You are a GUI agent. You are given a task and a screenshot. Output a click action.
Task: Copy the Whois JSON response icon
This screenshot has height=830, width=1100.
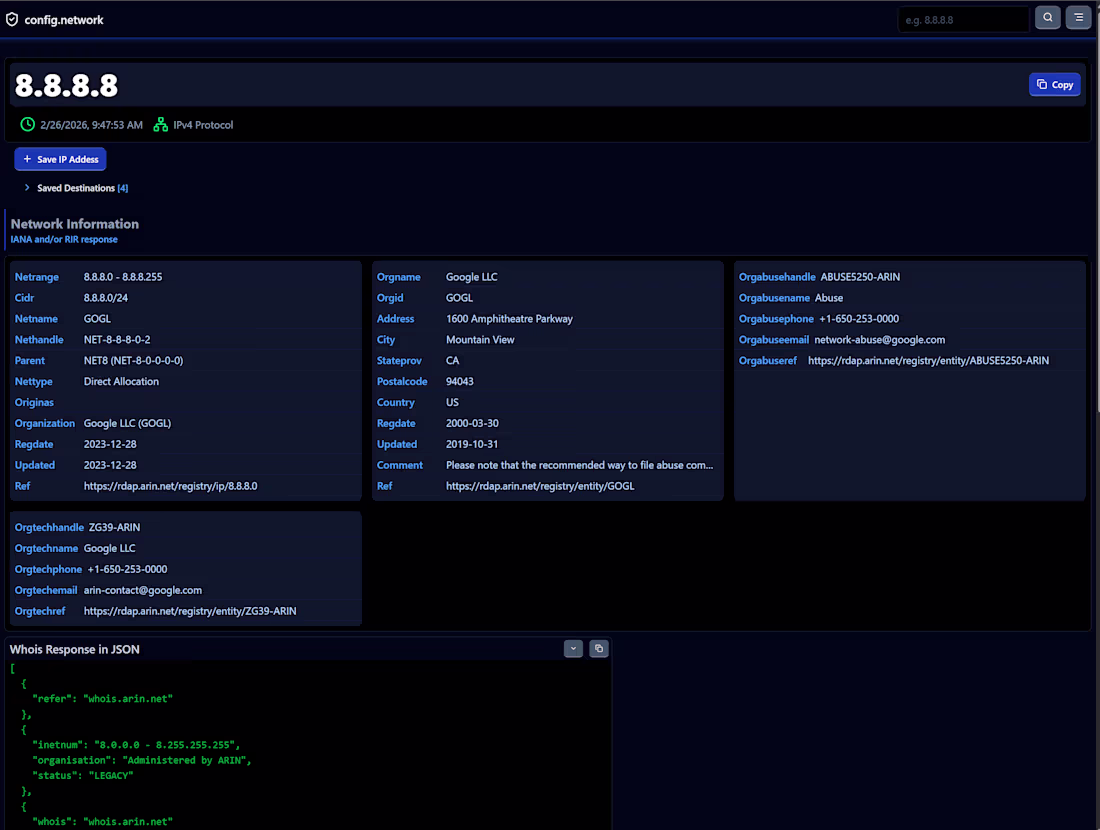(598, 648)
